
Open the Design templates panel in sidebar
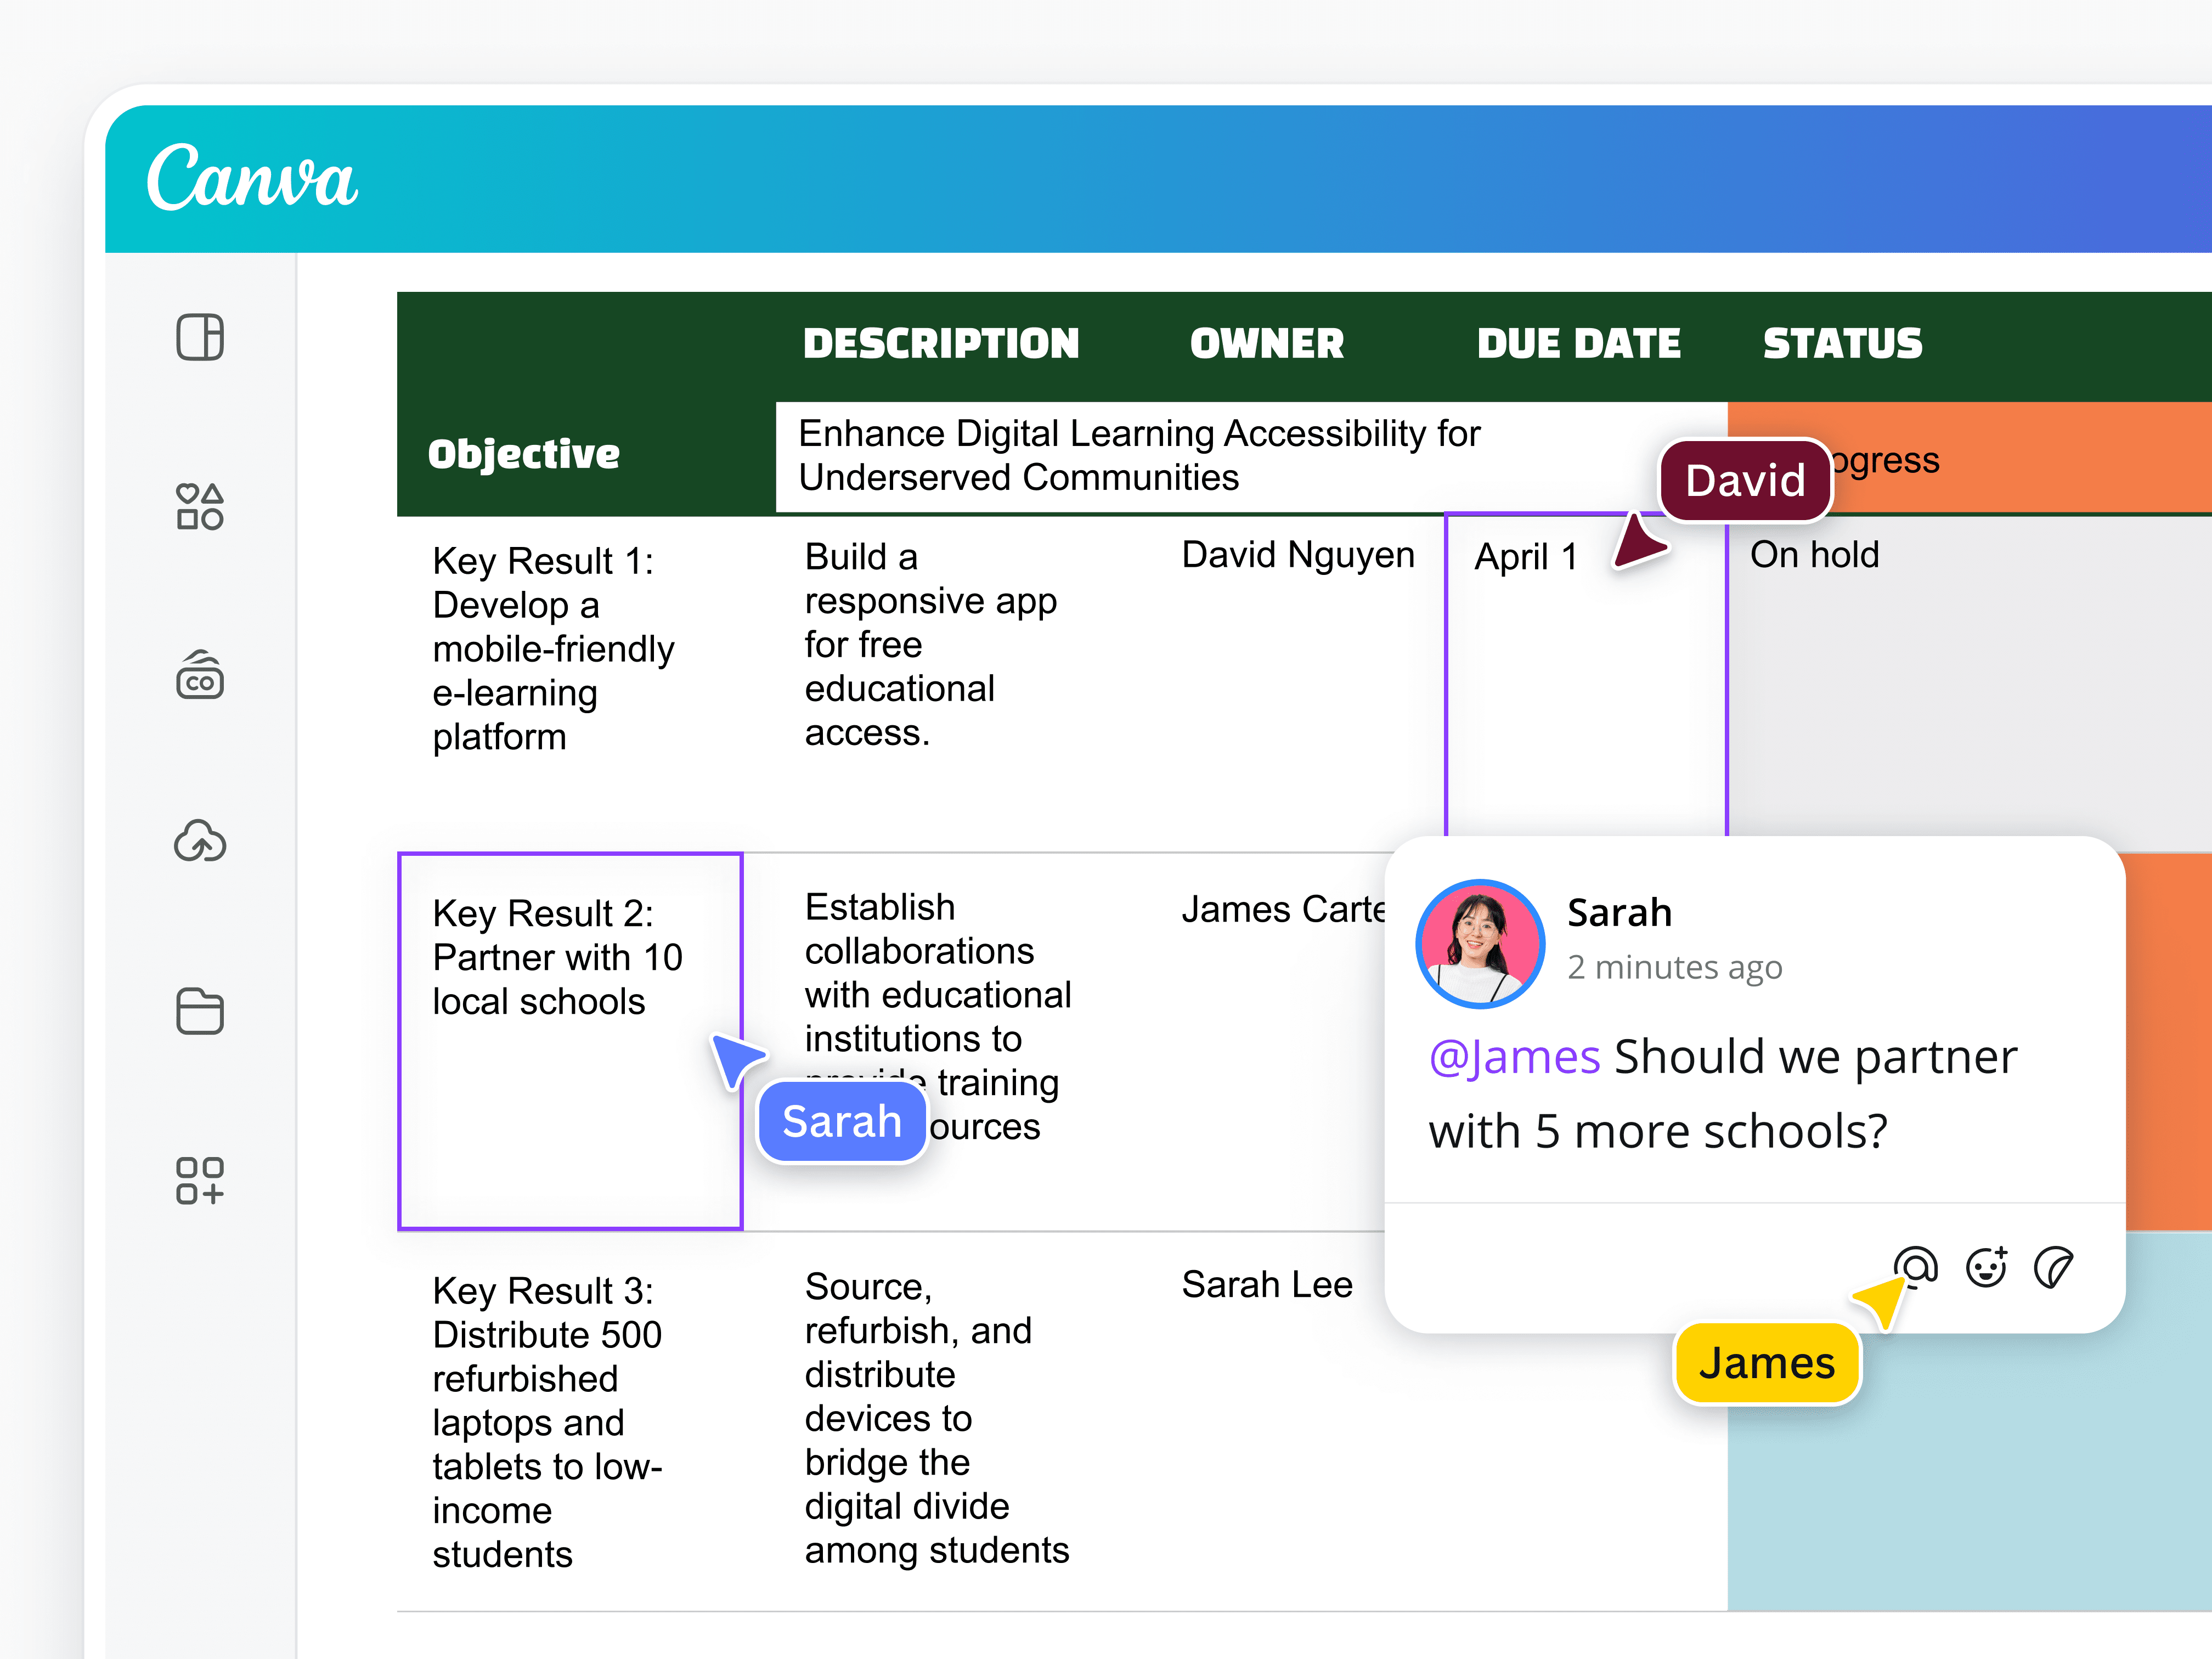(x=200, y=338)
